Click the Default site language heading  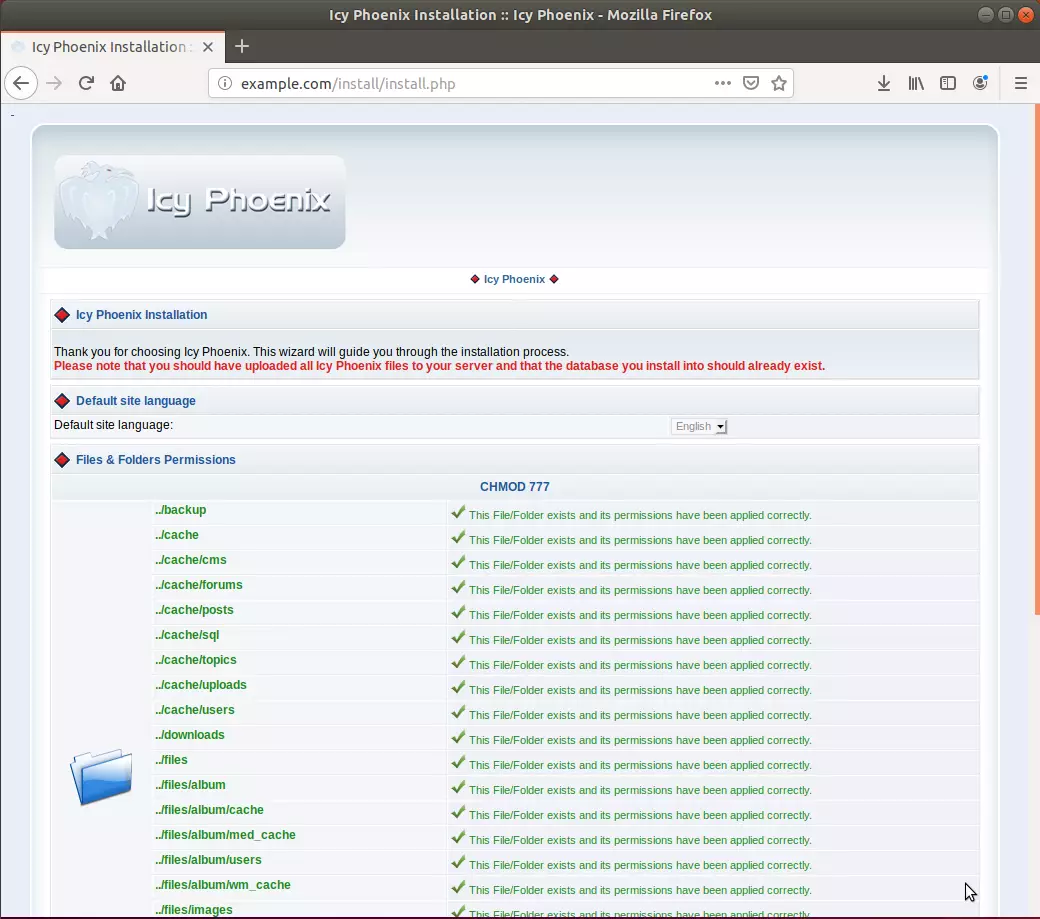tap(135, 401)
